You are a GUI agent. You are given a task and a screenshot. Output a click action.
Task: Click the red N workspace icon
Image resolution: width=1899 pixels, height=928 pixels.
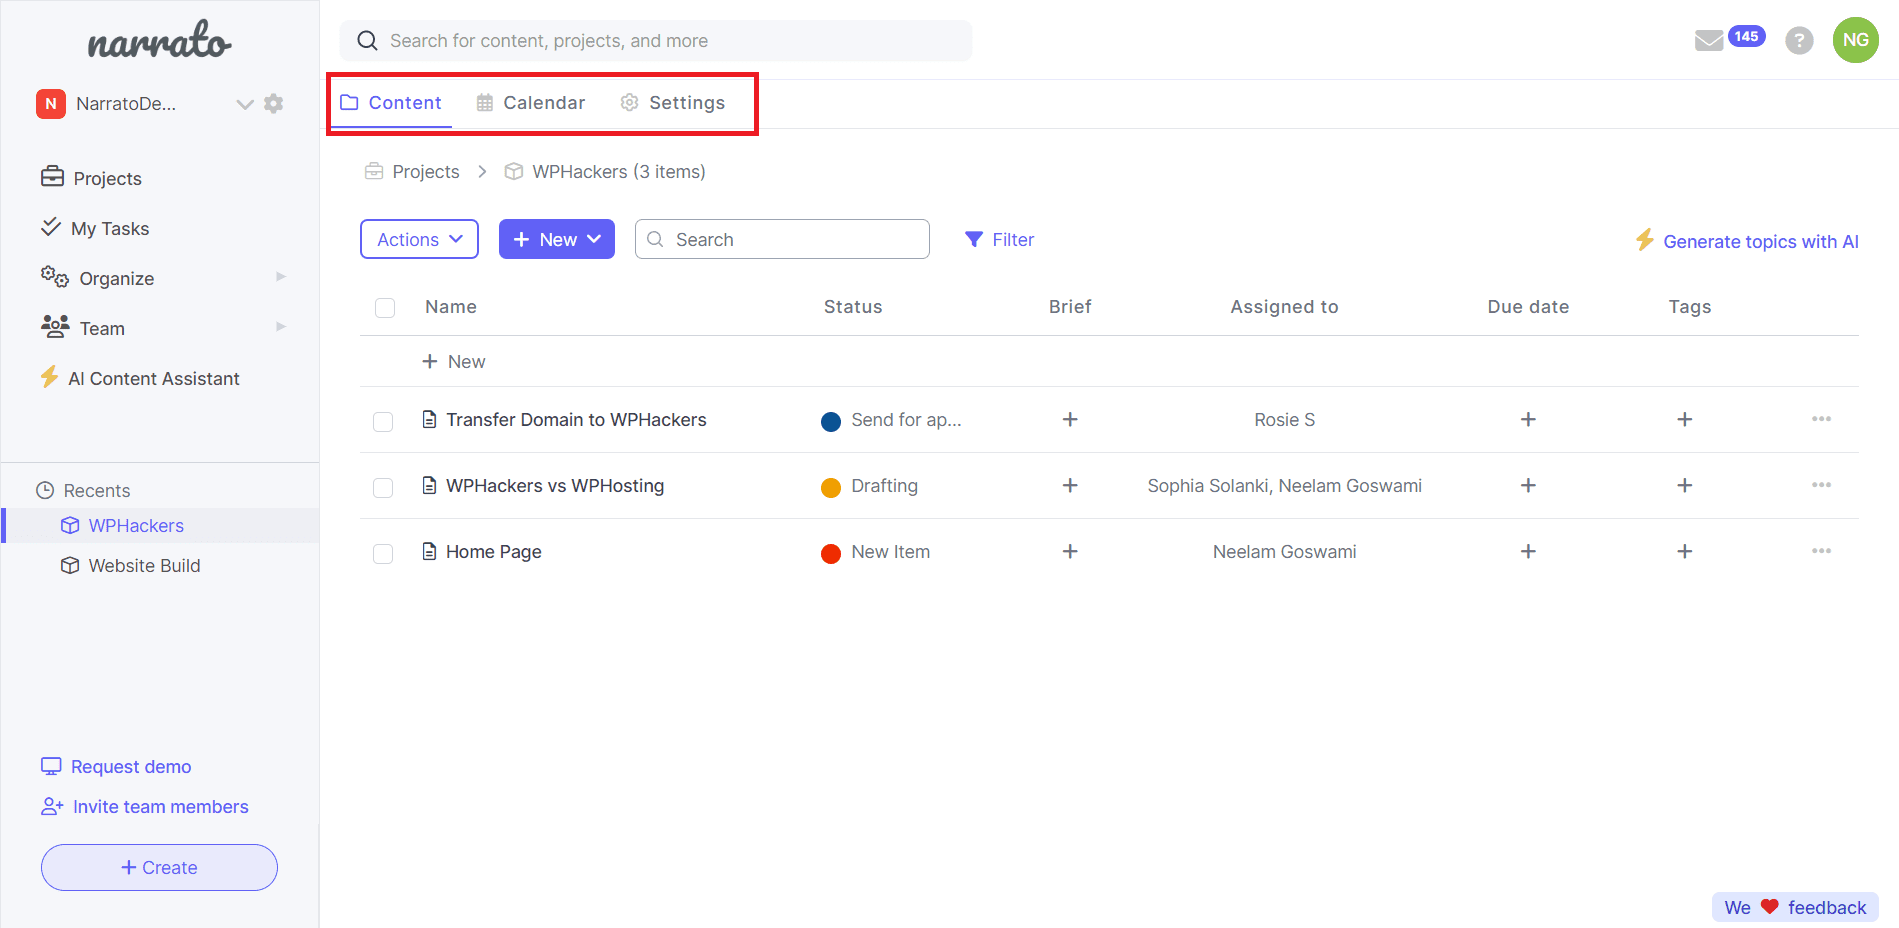click(51, 104)
